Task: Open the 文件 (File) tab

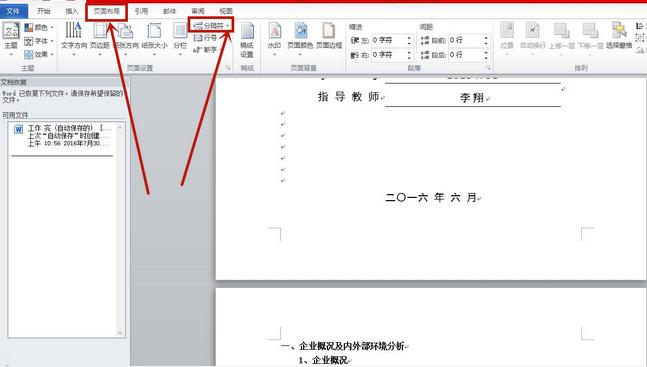Action: [14, 11]
